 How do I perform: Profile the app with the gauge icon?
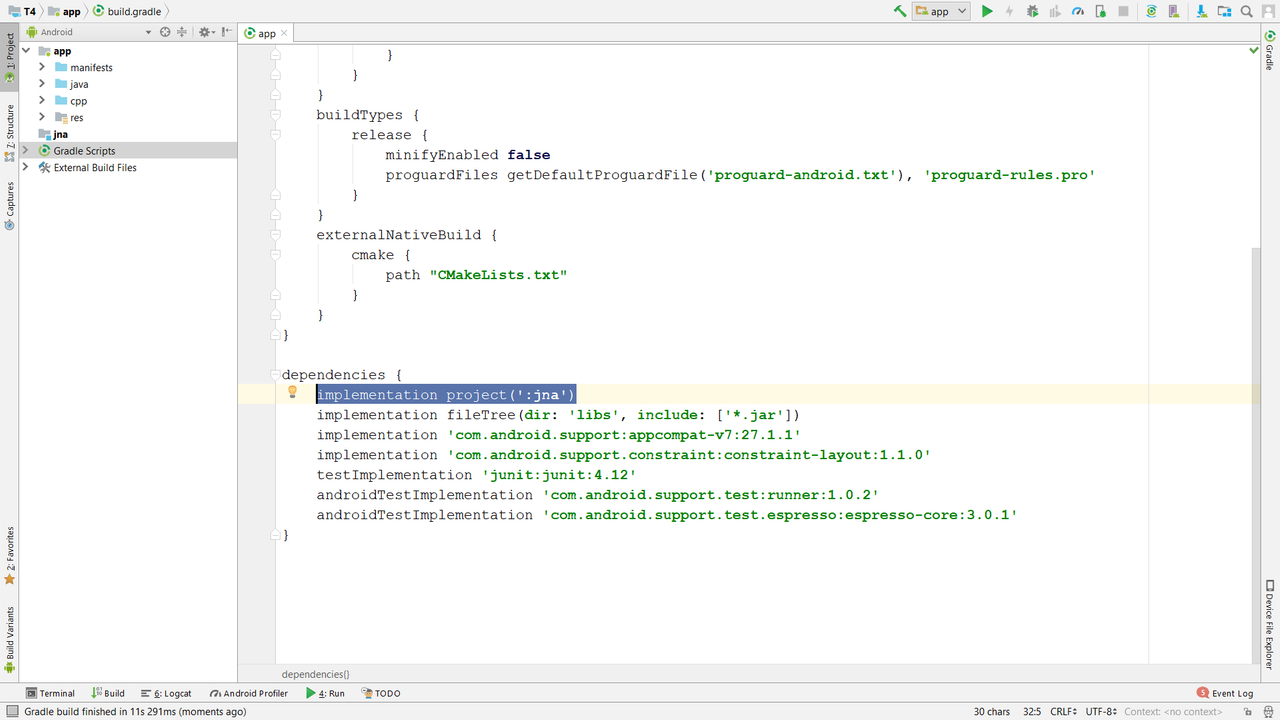click(x=1078, y=11)
